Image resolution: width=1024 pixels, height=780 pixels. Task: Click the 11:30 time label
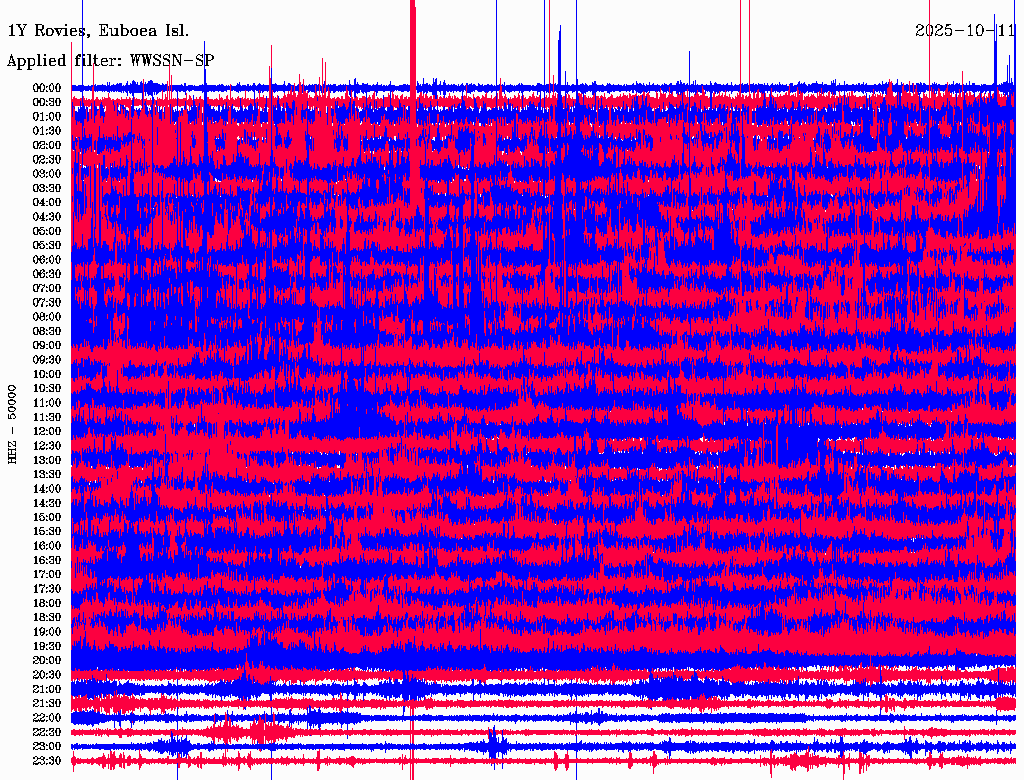click(47, 417)
